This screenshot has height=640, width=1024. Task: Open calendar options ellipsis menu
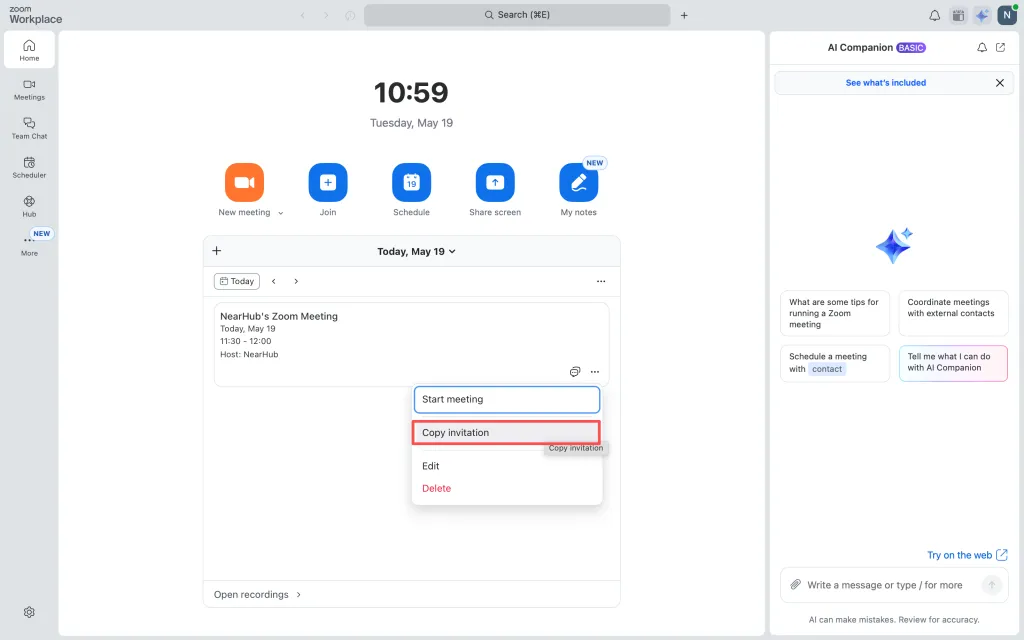[x=601, y=281]
